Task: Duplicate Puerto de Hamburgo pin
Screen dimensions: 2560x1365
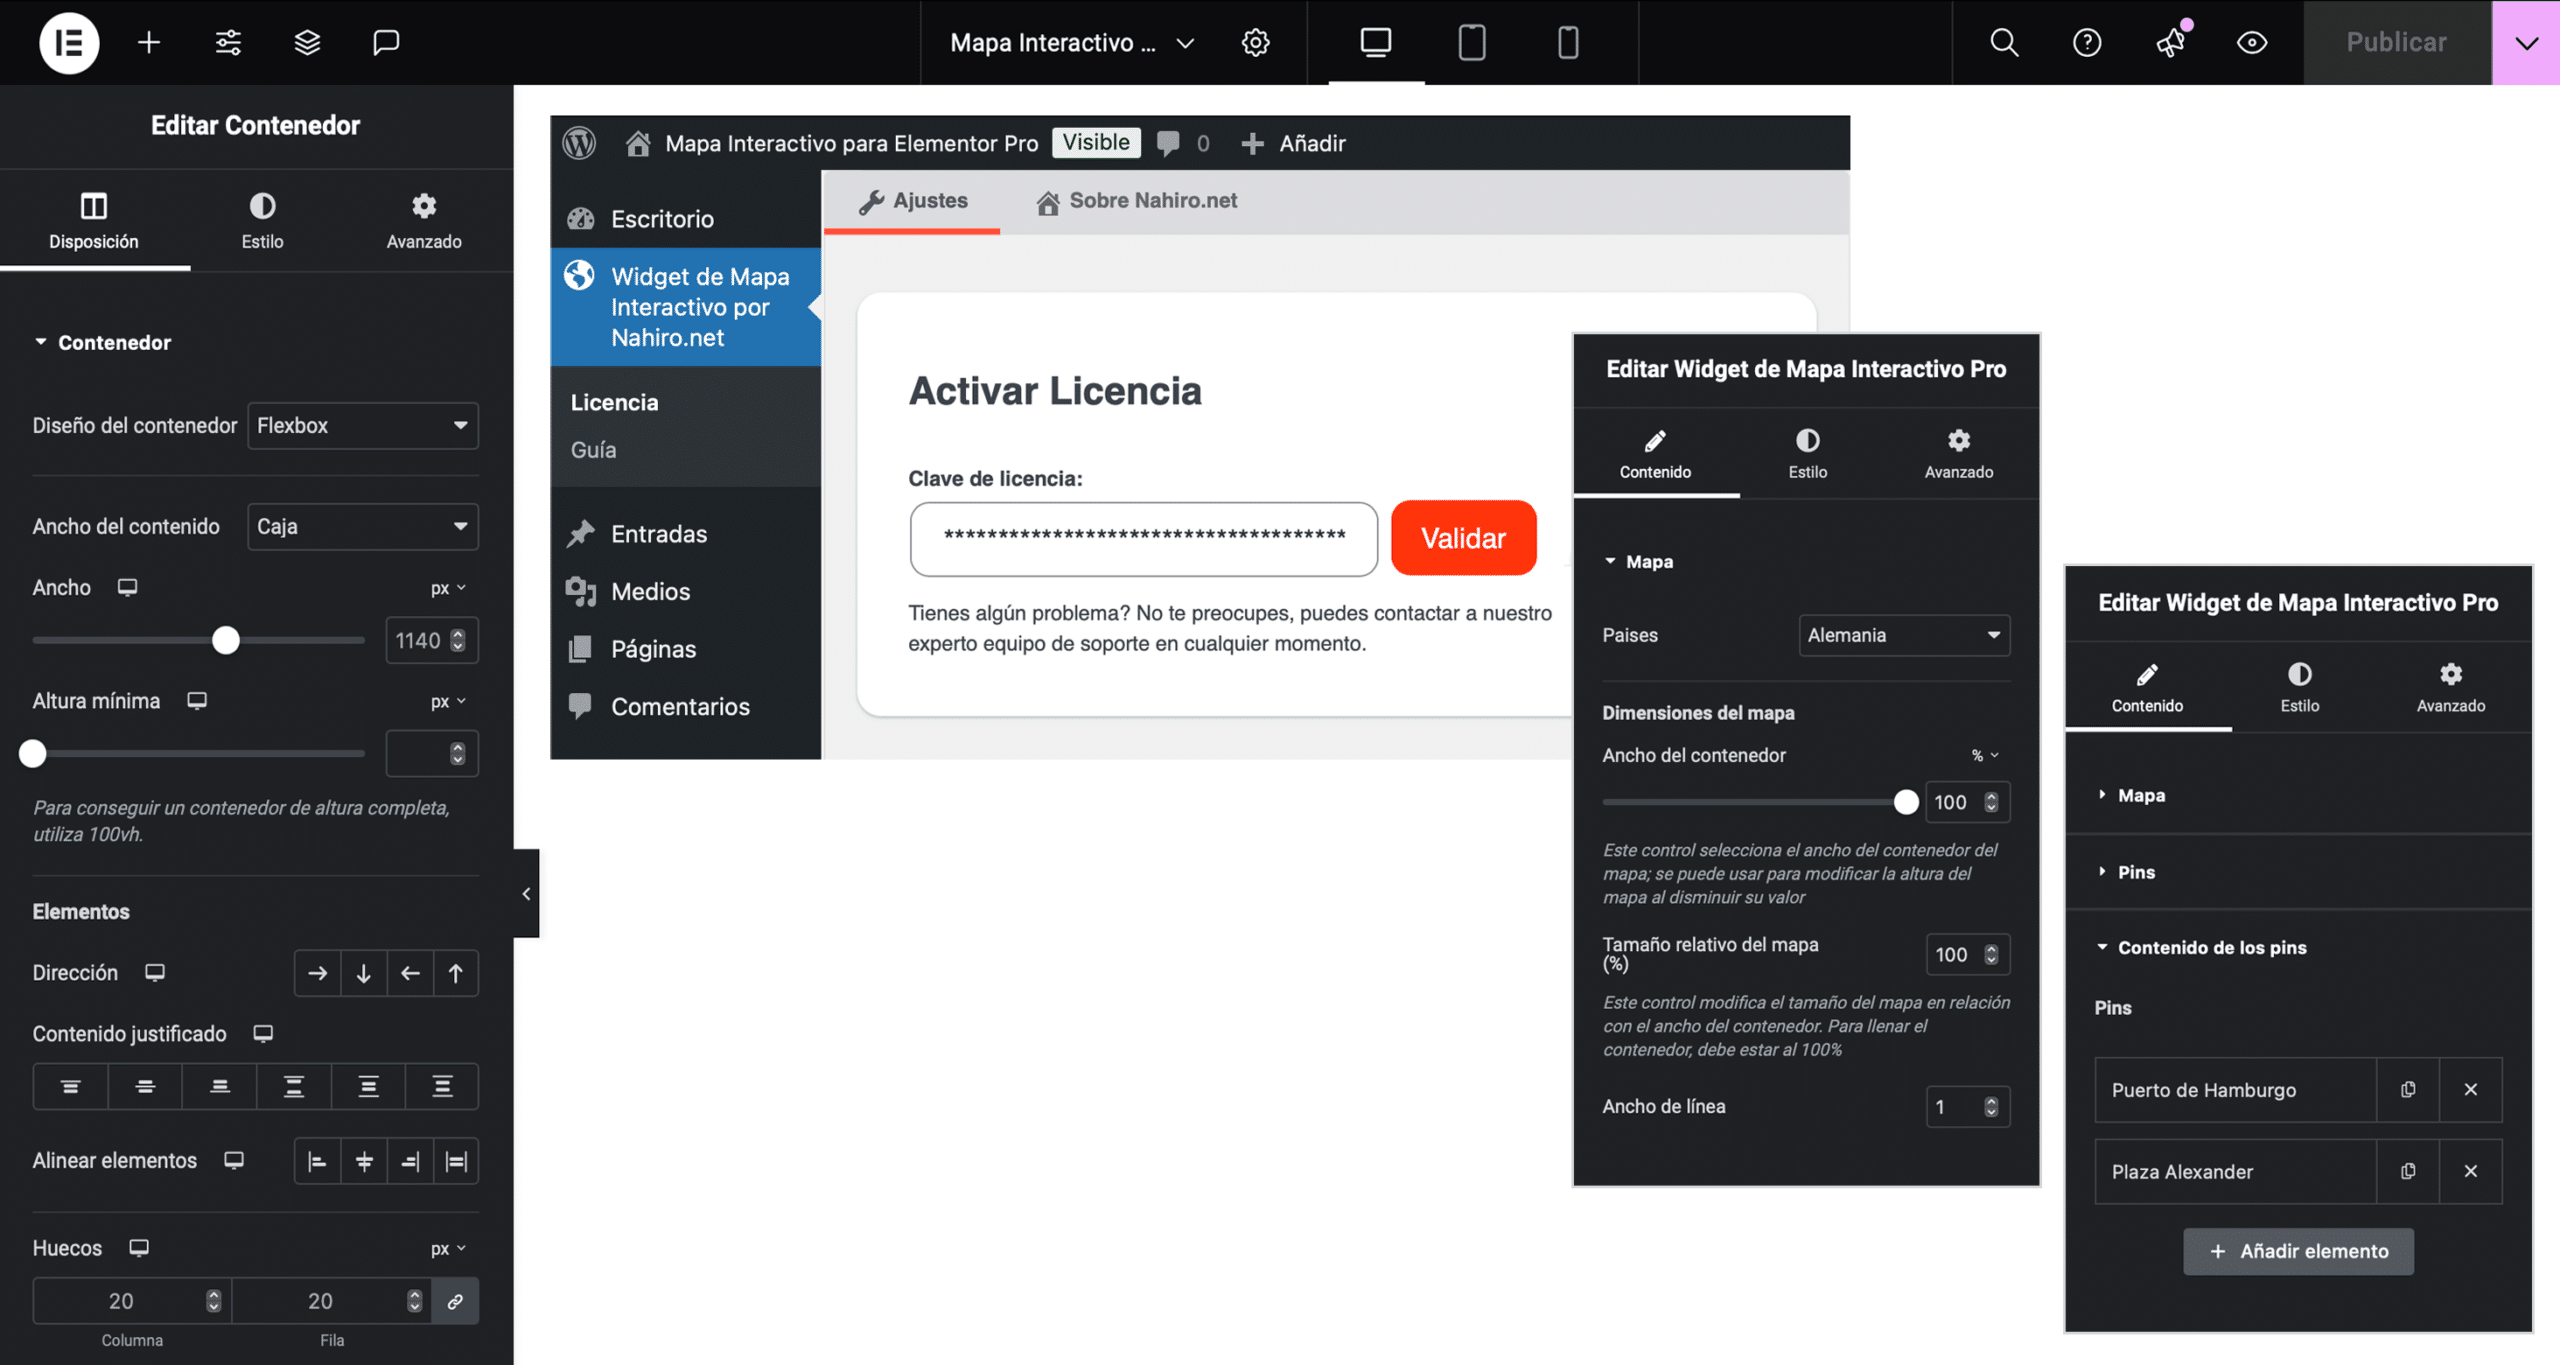Action: [x=2408, y=1090]
